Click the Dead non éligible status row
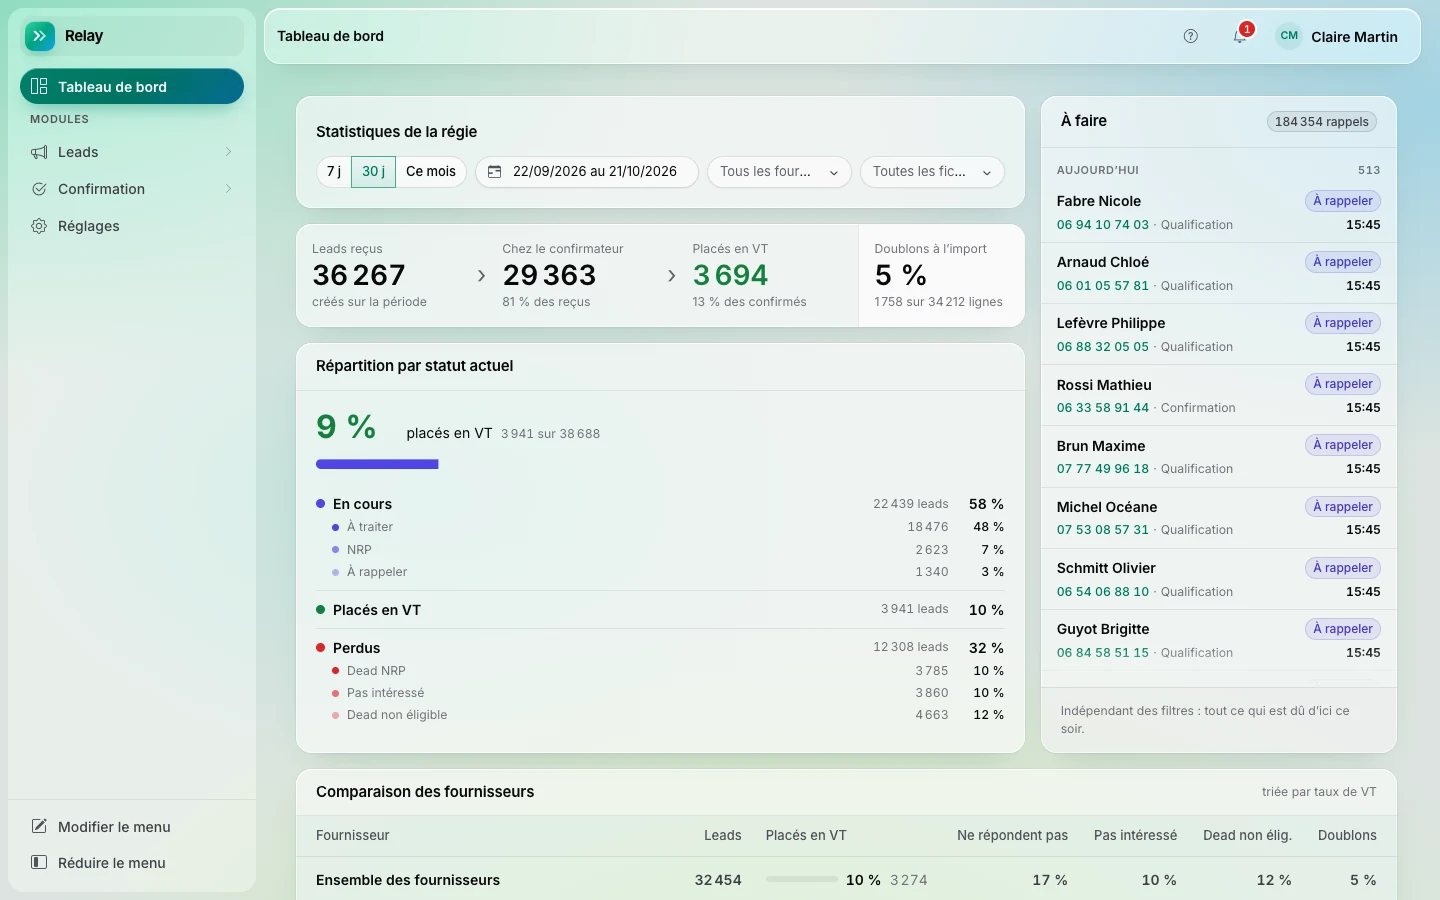 (x=660, y=715)
